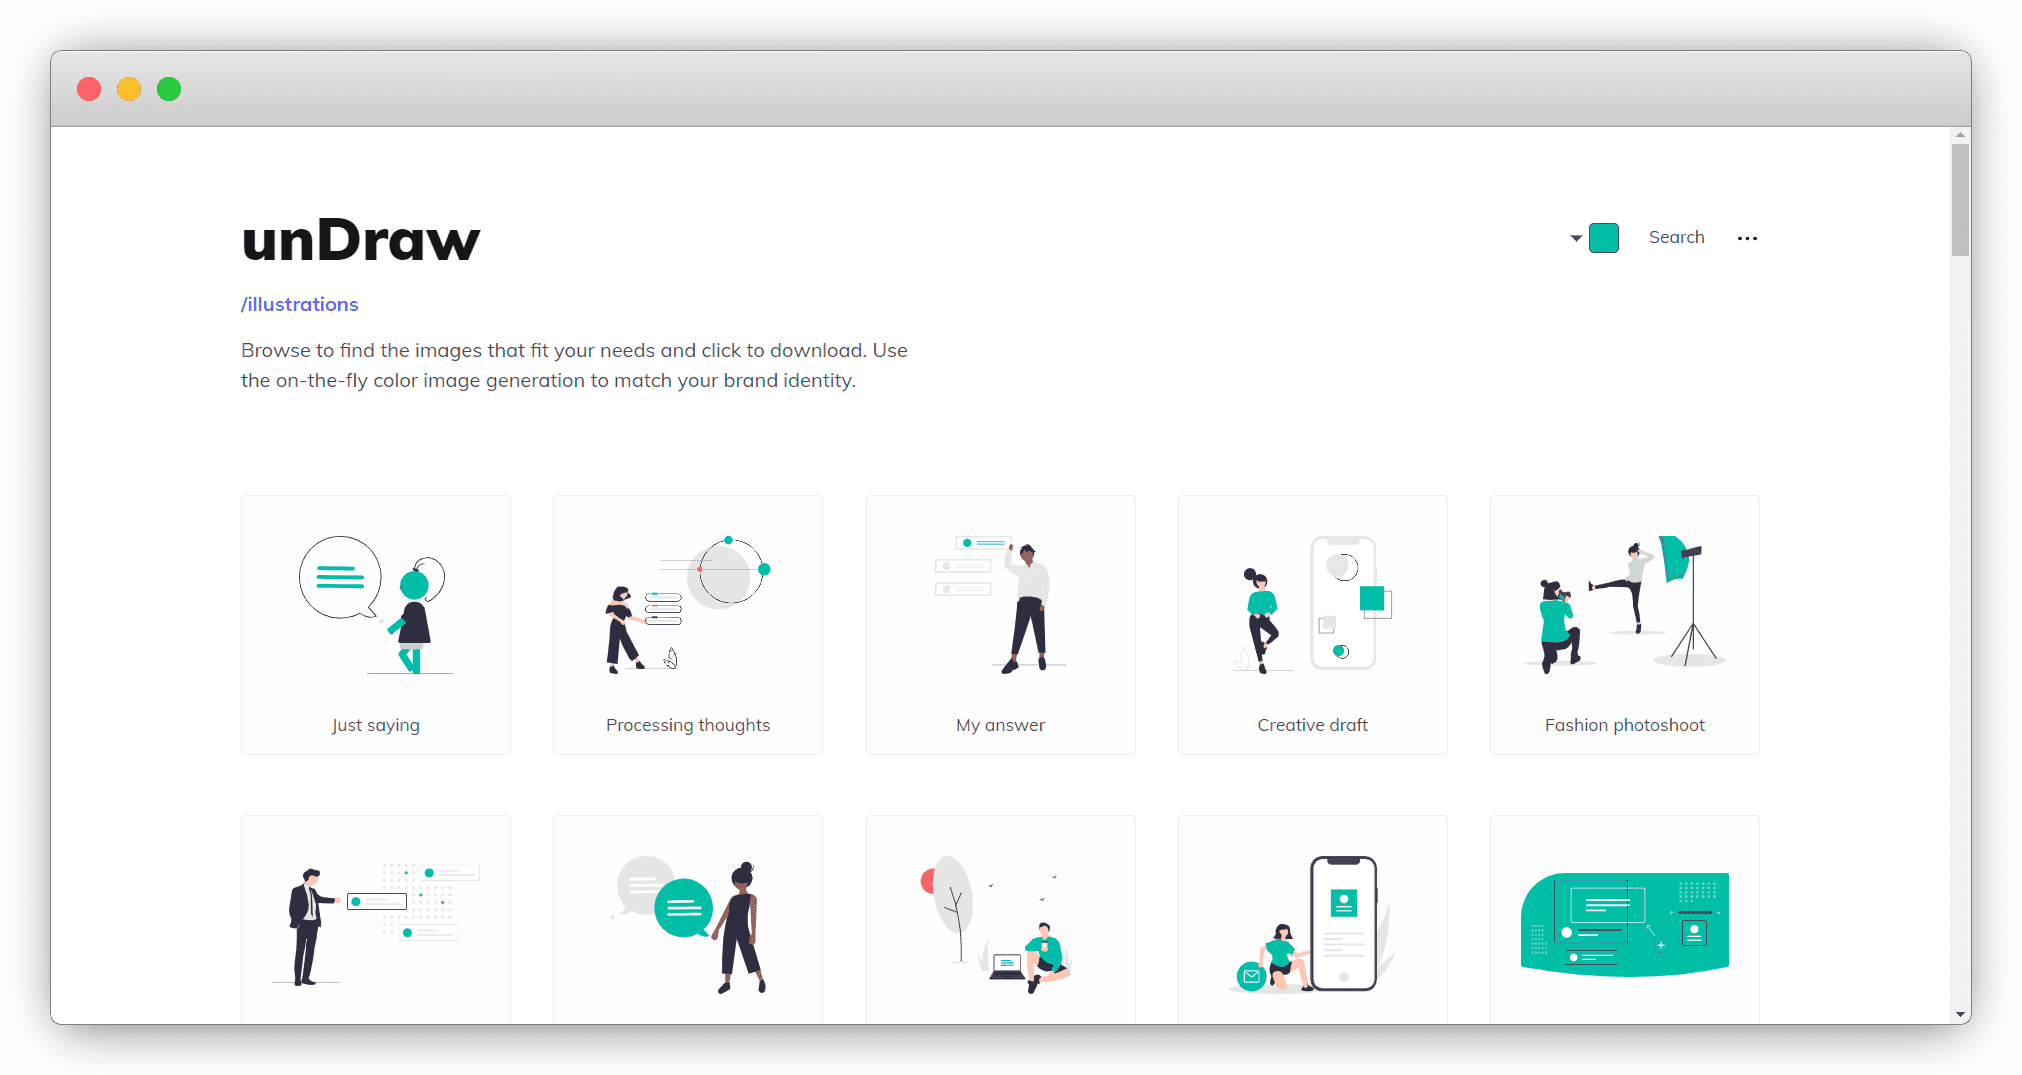Screen dimensions: 2022x1075
Task: Click the scrollbar up arrow
Action: 1960,135
